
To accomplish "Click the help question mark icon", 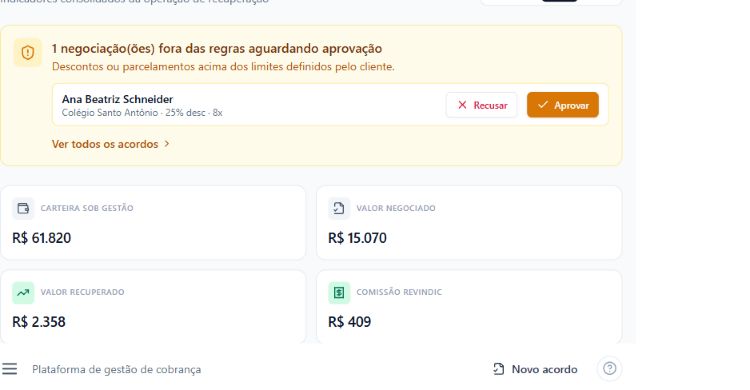I will tap(609, 368).
